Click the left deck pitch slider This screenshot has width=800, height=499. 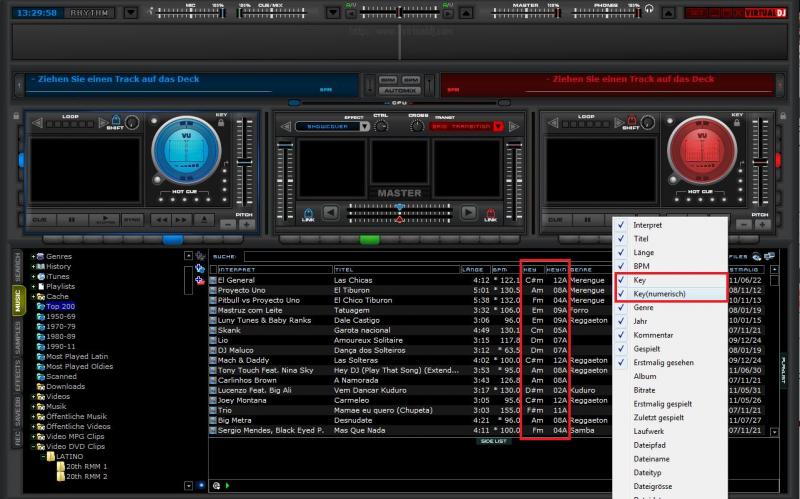coord(244,162)
